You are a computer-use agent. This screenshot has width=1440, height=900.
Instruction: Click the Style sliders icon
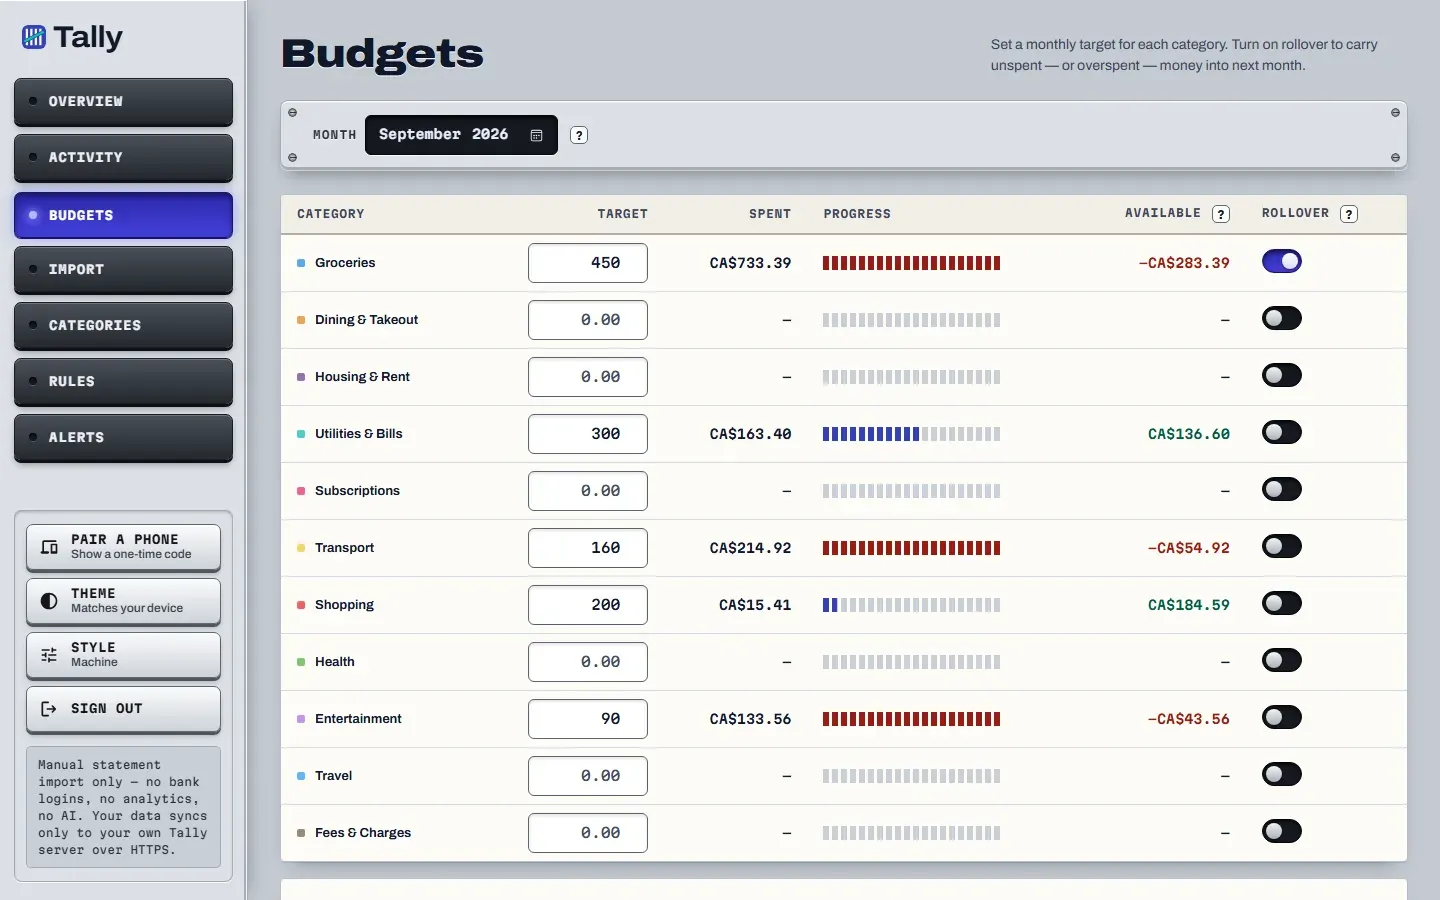tap(49, 655)
